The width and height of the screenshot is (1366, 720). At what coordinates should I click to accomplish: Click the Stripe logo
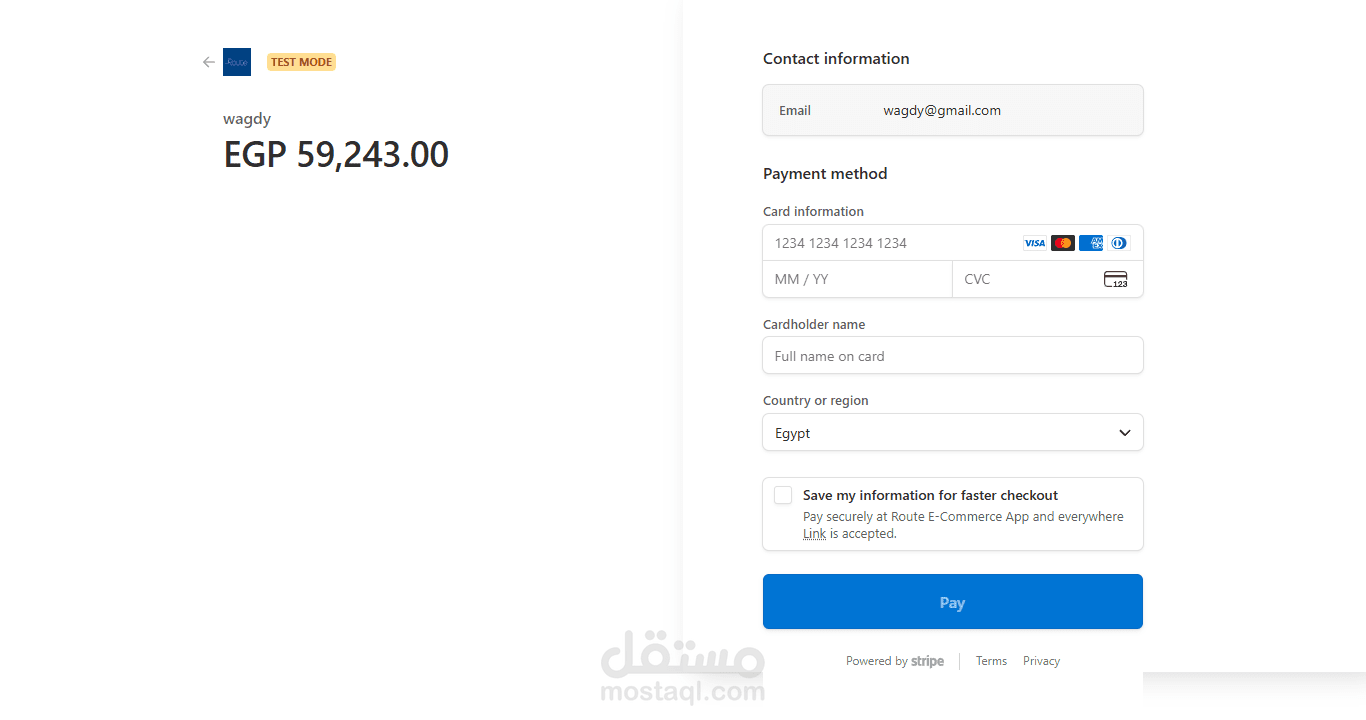click(927, 661)
